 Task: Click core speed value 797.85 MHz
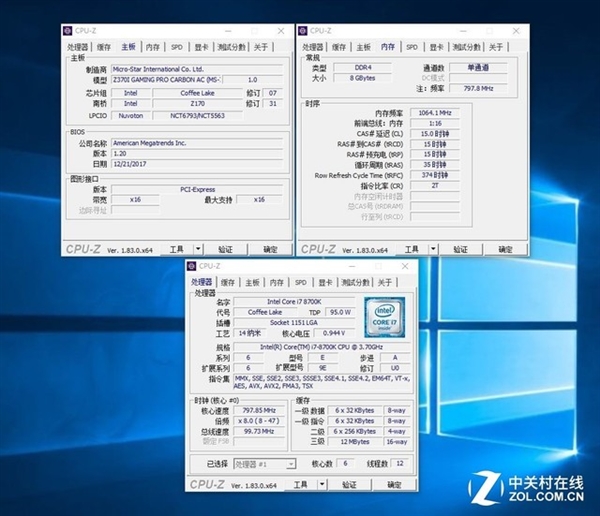point(259,410)
